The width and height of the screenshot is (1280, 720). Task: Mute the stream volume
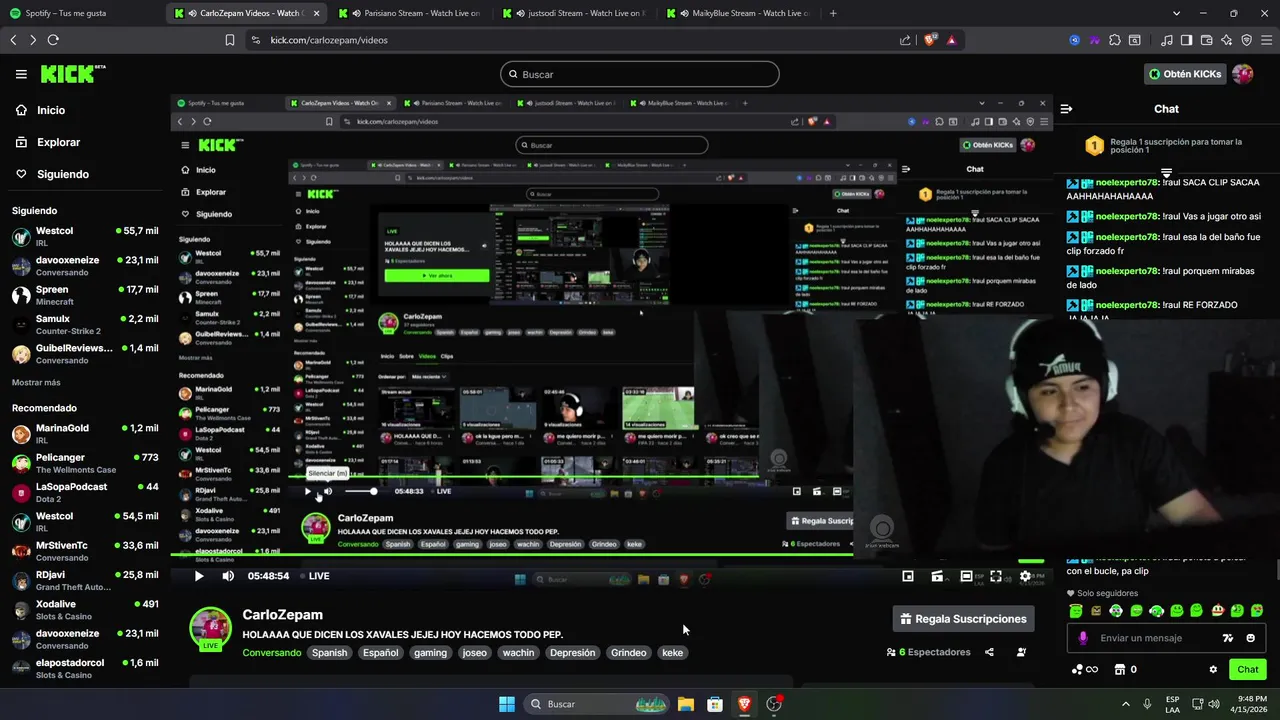tap(228, 576)
